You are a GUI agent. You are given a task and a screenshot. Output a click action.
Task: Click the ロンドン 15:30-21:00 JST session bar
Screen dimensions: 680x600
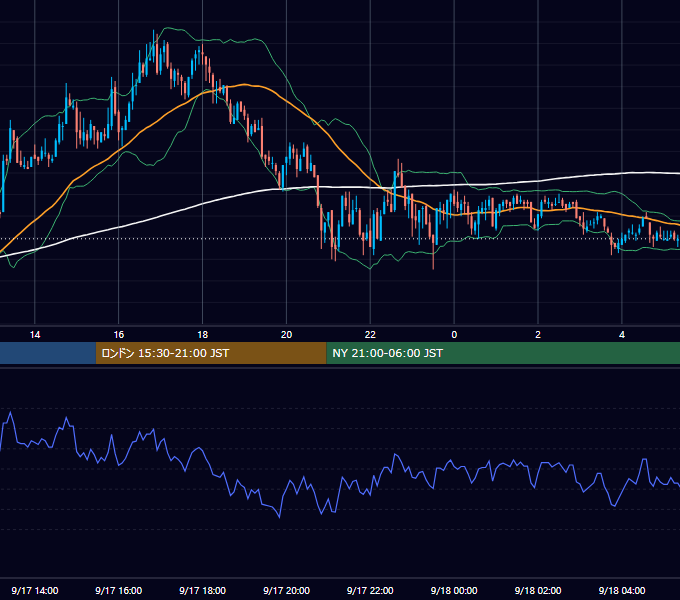(x=211, y=353)
